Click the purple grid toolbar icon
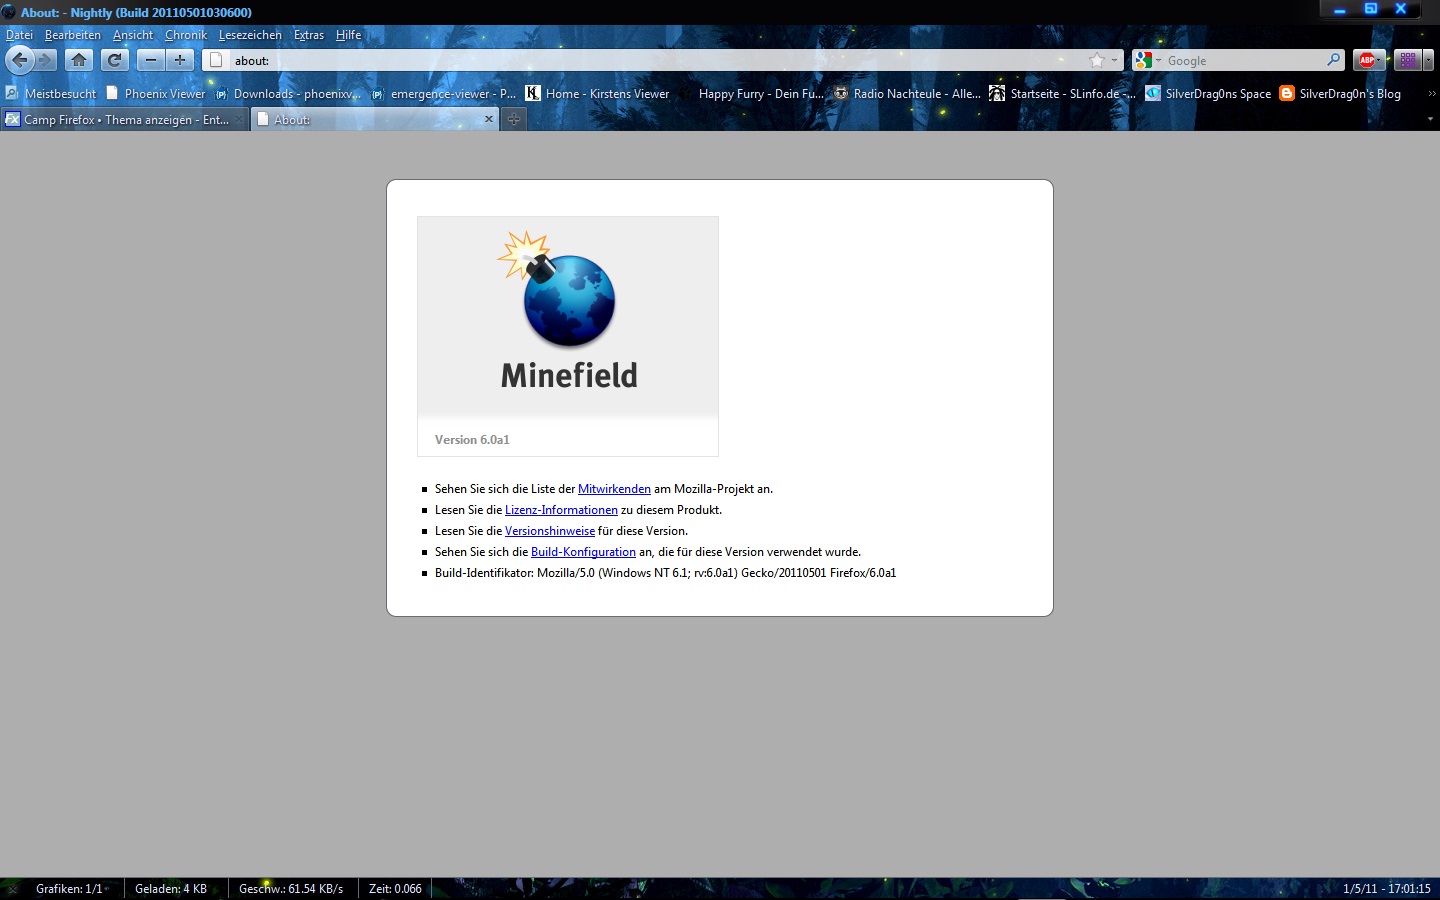This screenshot has width=1440, height=900. 1408,60
